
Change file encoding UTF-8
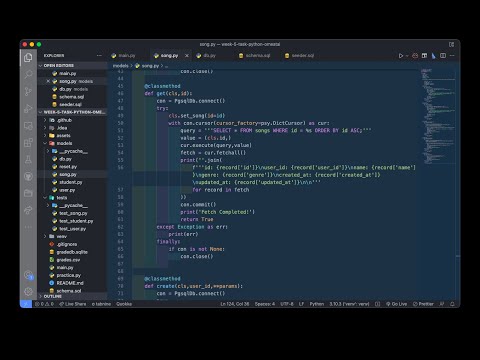pyautogui.click(x=287, y=304)
